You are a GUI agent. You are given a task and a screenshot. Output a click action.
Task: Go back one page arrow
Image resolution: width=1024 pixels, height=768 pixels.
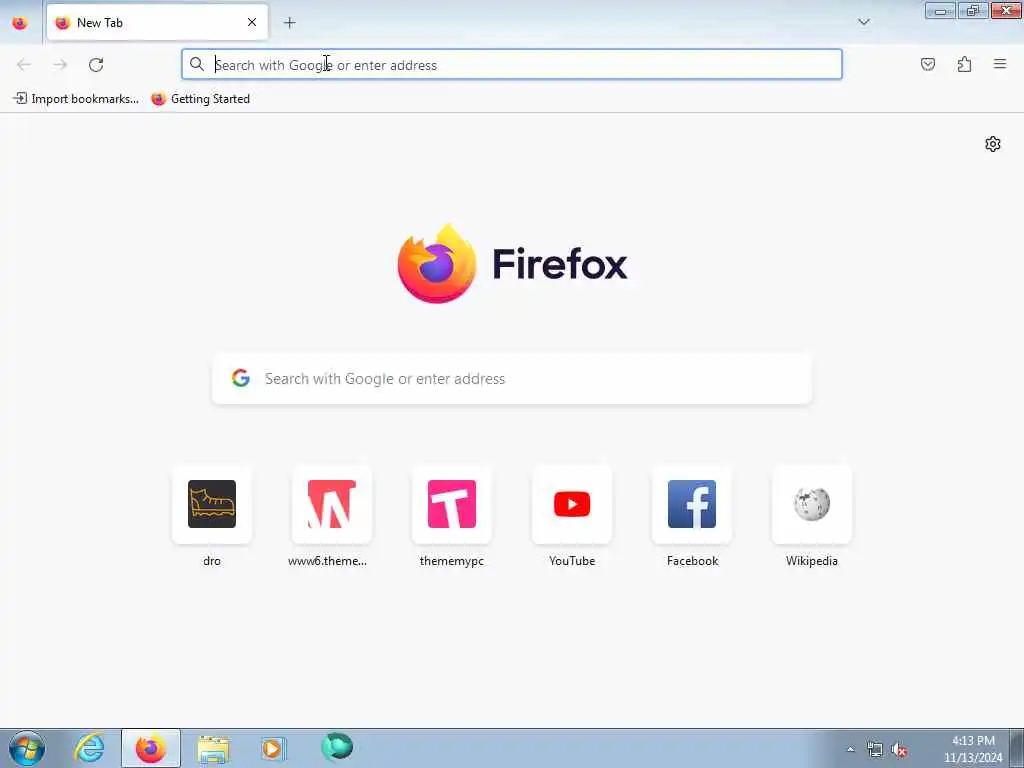tap(24, 65)
